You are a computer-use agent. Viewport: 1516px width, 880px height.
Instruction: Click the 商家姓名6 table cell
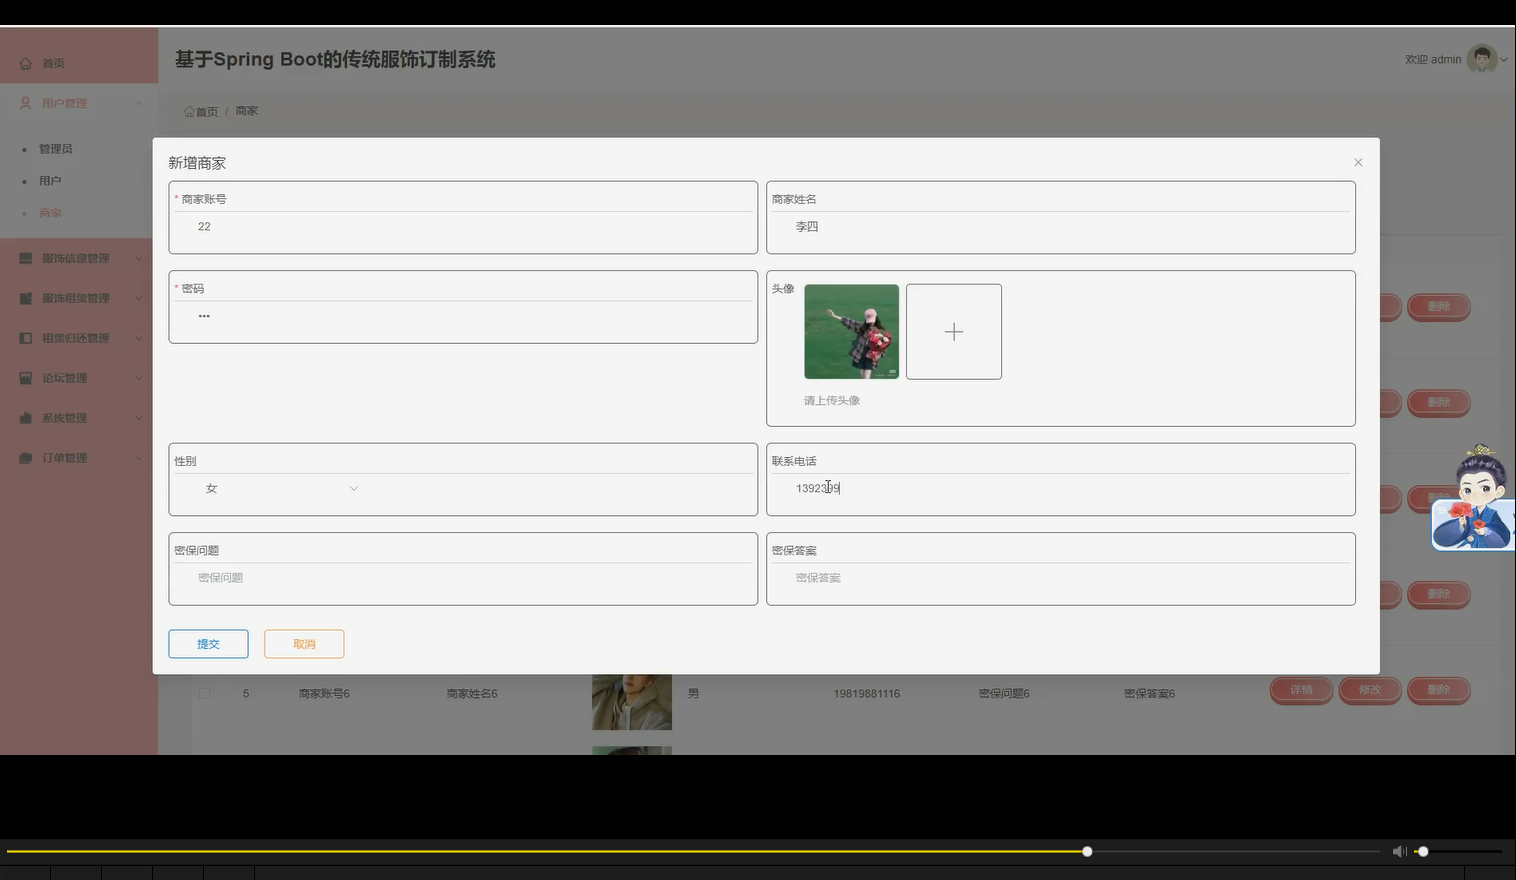(472, 693)
